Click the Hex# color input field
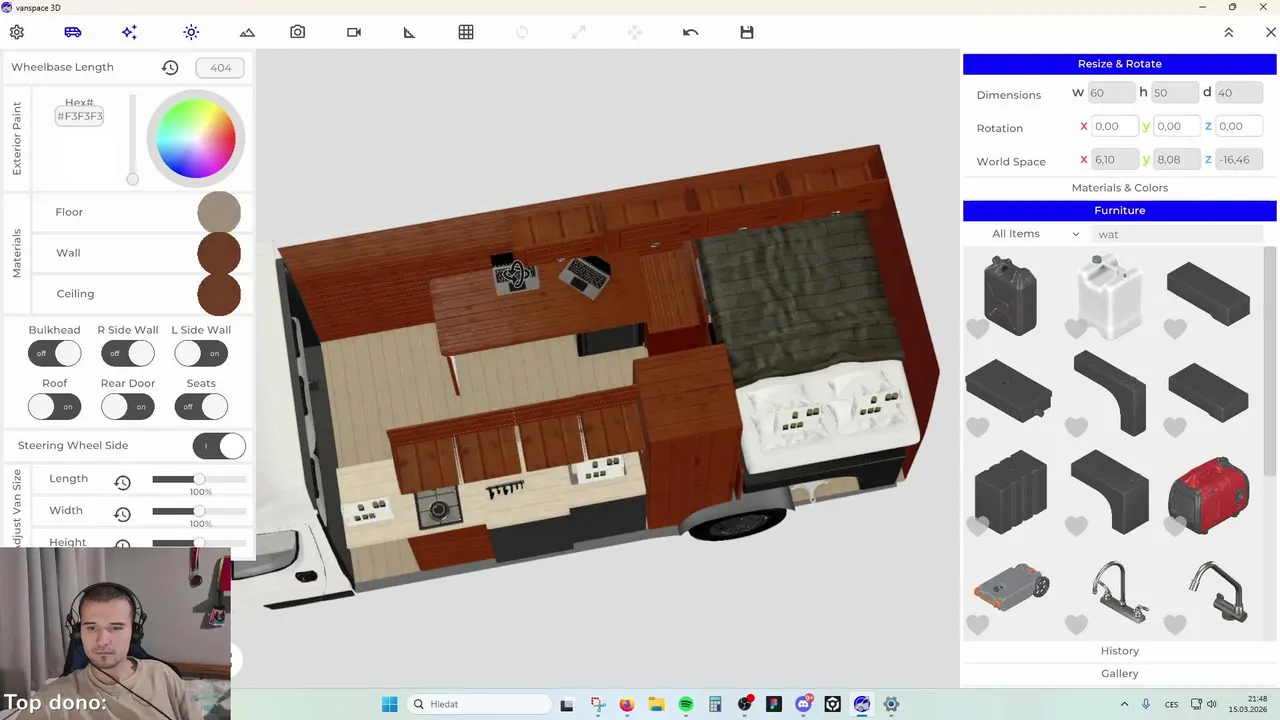 (80, 116)
